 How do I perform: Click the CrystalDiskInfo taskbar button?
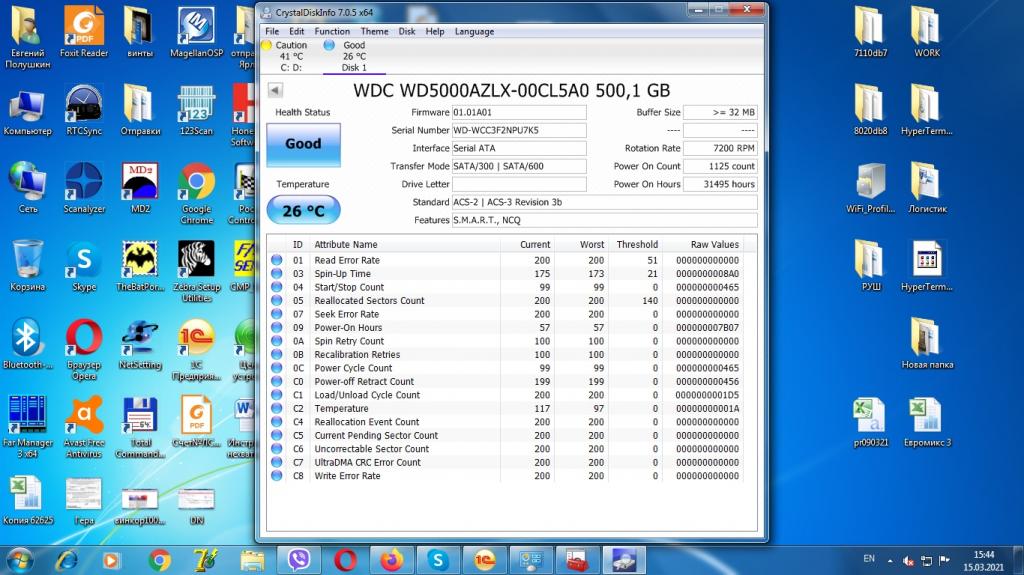tap(624, 560)
